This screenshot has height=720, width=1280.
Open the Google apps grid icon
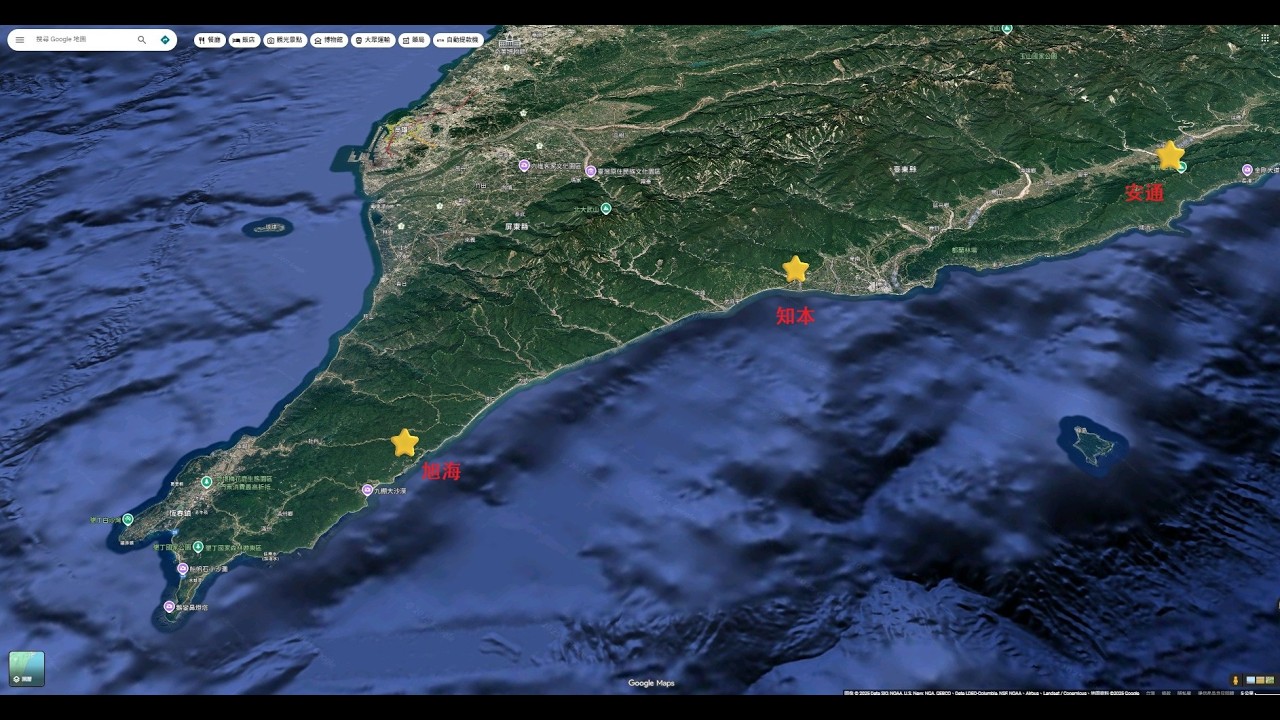coord(1265,38)
